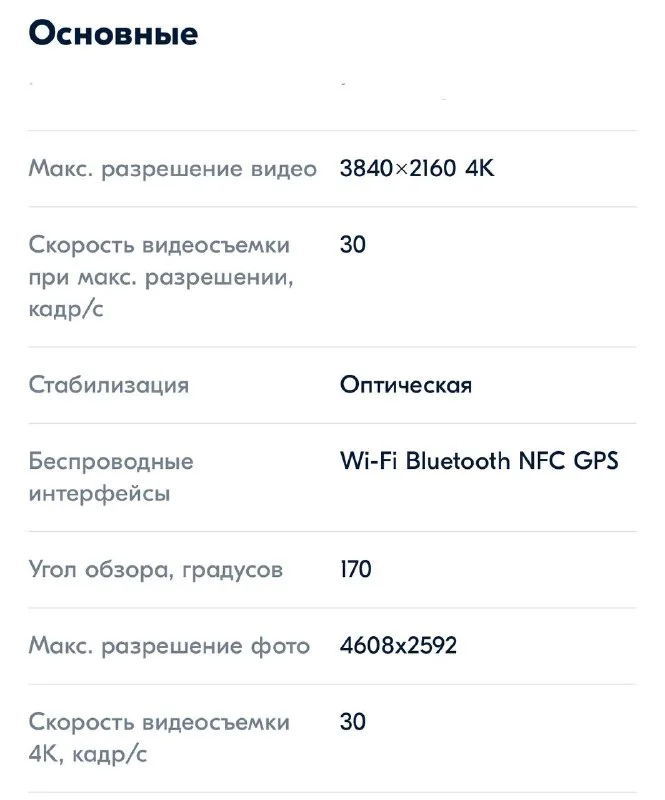Image resolution: width=665 pixels, height=800 pixels.
Task: Click the 30 value for 4K frame rate
Action: tap(352, 722)
